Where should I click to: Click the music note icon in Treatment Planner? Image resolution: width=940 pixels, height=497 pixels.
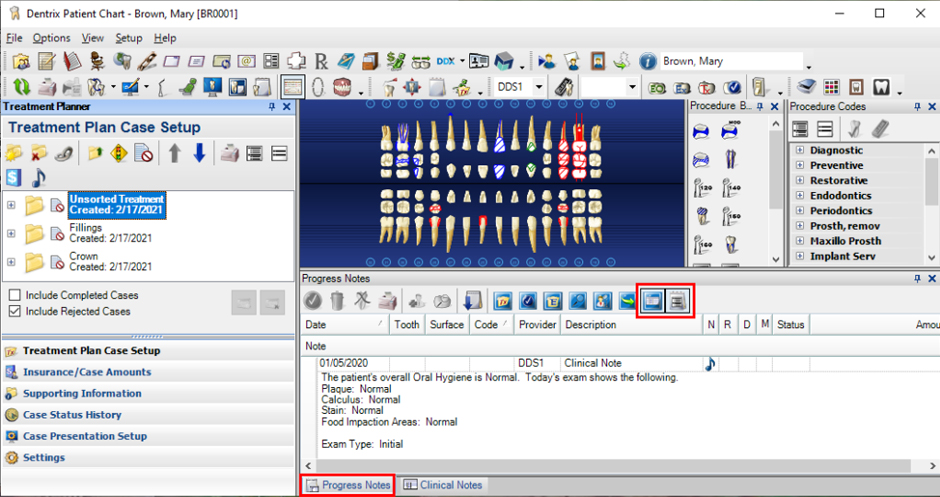39,177
